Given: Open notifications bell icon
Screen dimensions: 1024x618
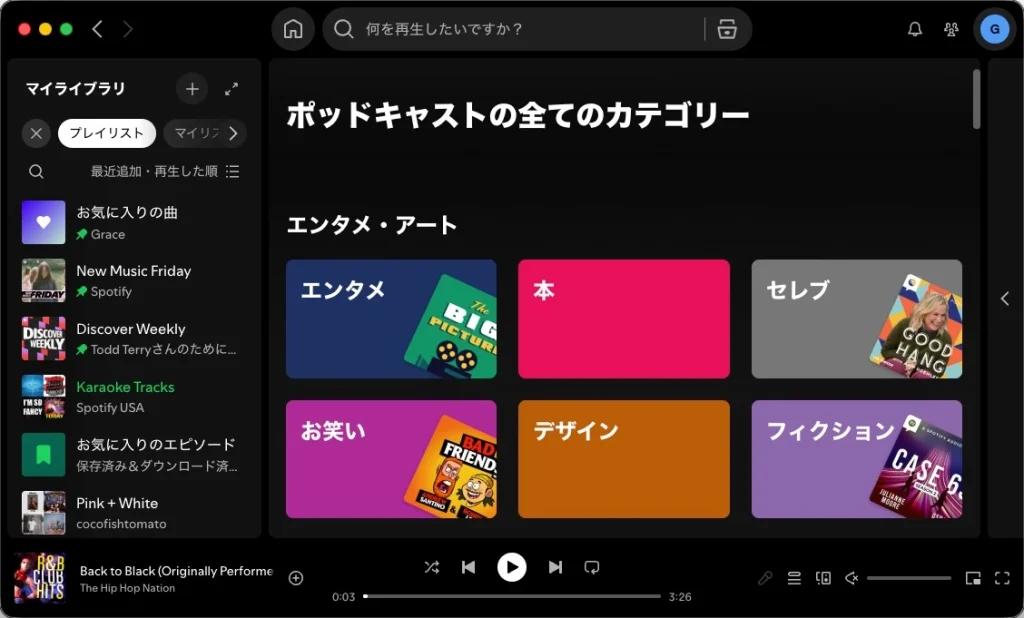Looking at the screenshot, I should 915,29.
